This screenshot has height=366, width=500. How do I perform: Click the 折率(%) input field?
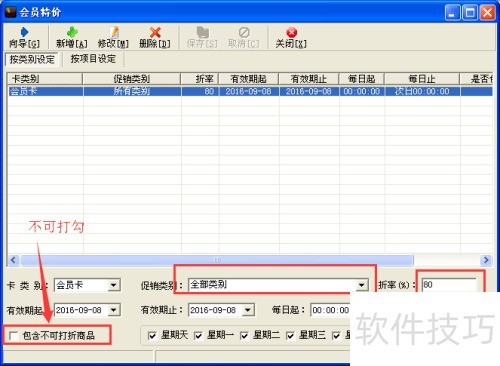(449, 285)
